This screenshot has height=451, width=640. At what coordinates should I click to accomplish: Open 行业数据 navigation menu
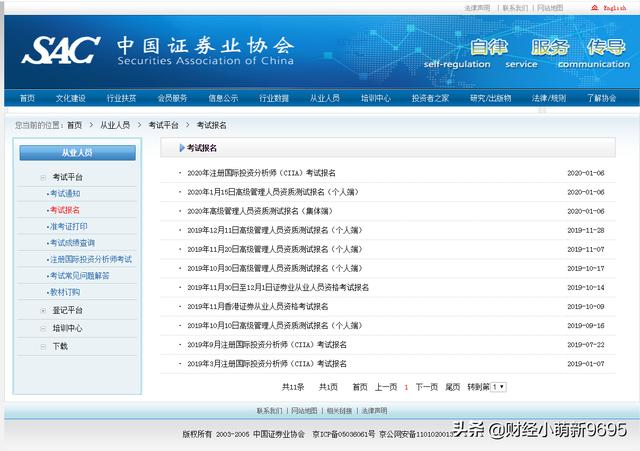click(274, 98)
